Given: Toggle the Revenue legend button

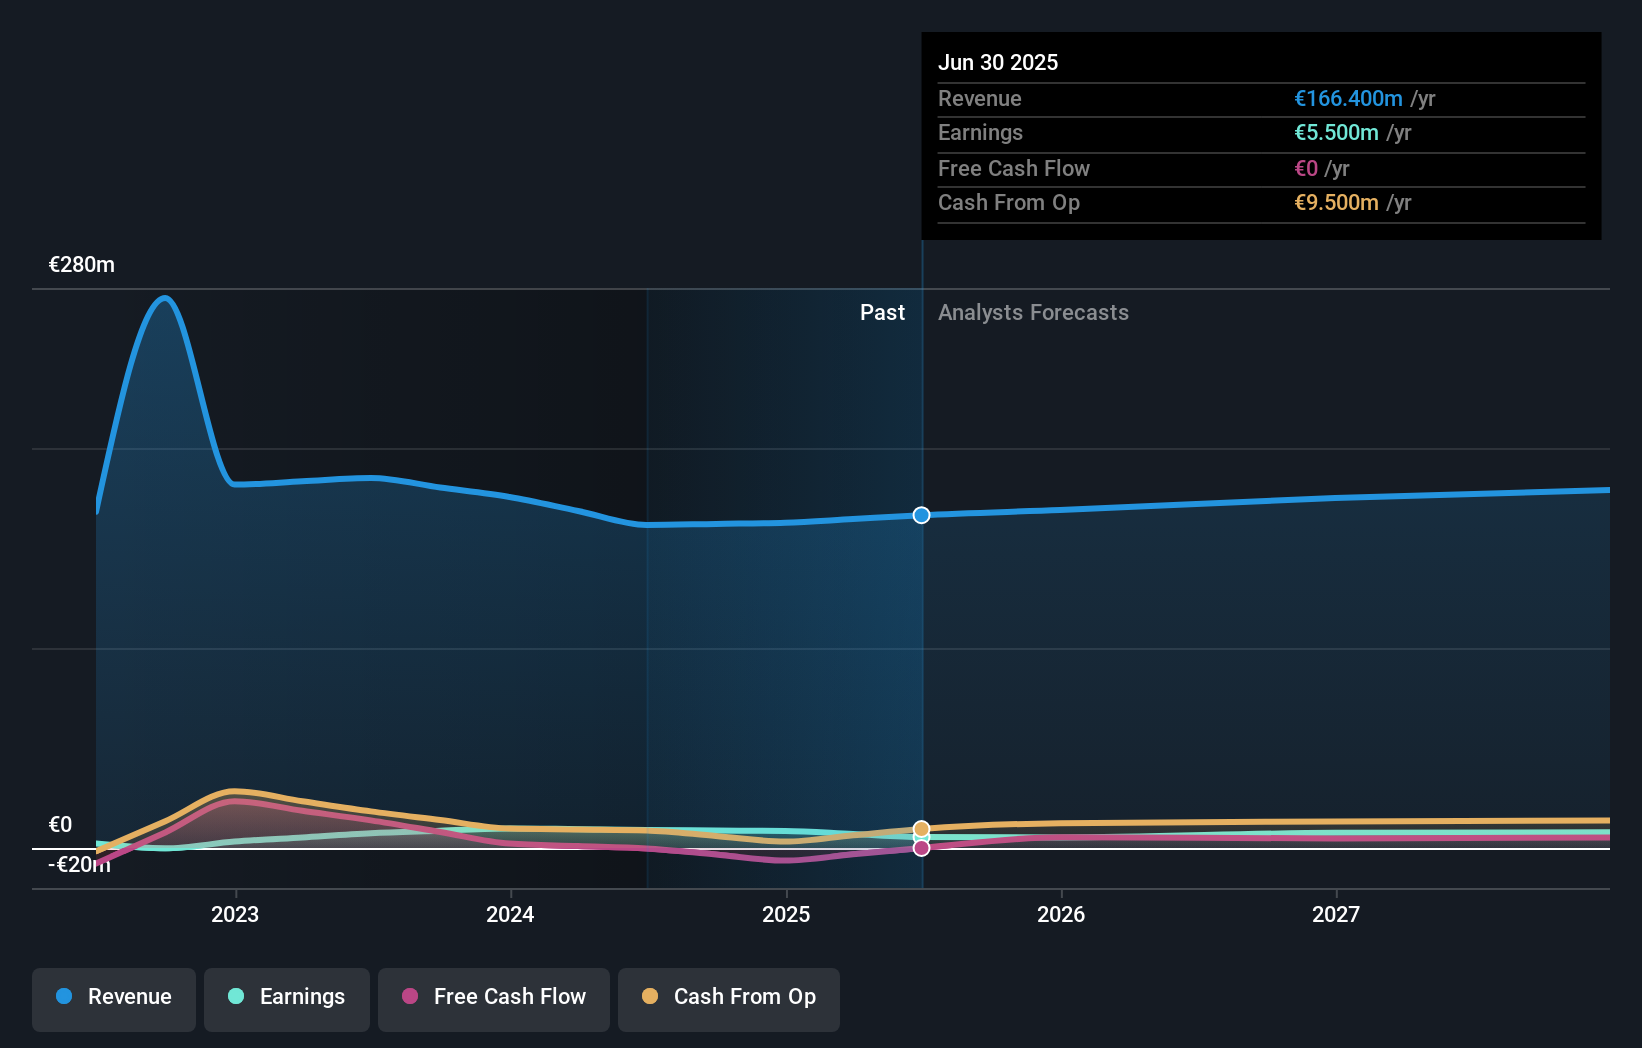Looking at the screenshot, I should (x=114, y=999).
